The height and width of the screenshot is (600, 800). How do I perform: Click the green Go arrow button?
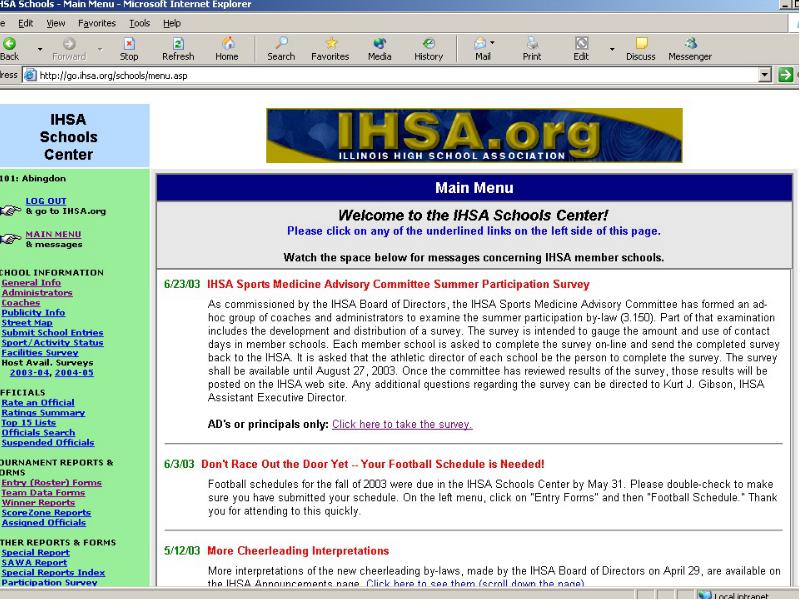(x=785, y=75)
